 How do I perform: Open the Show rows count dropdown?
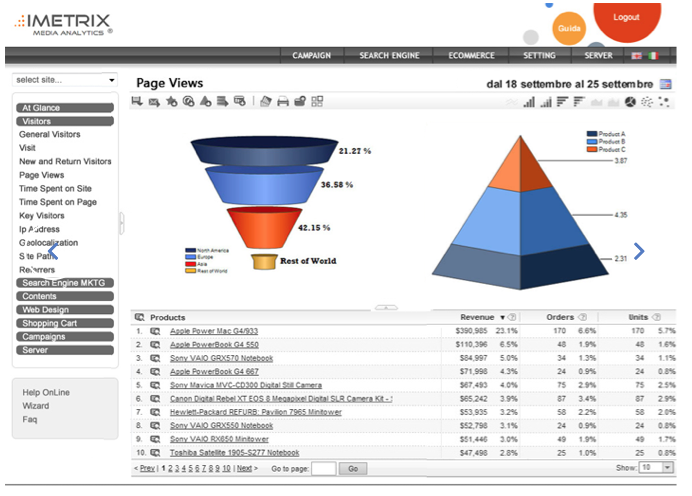[x=655, y=467]
